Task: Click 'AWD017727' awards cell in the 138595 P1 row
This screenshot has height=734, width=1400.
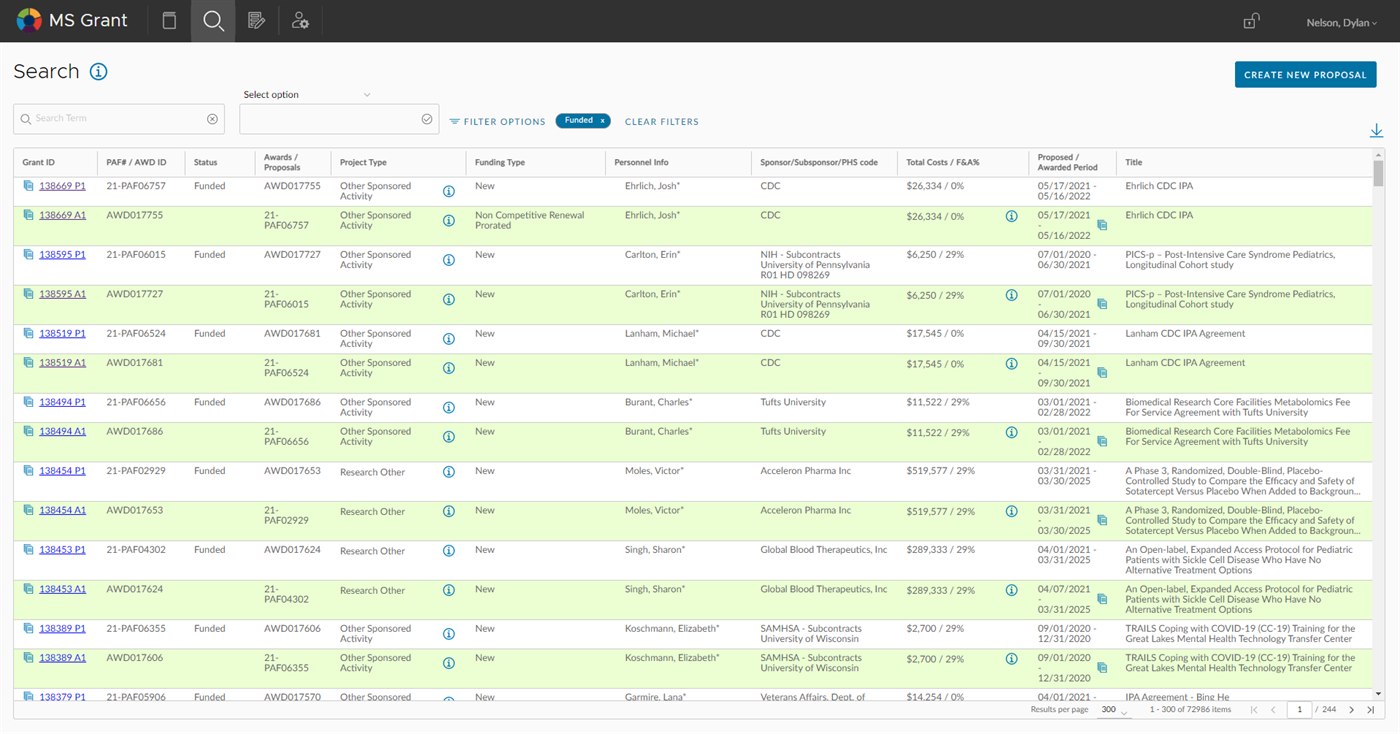Action: tap(292, 255)
